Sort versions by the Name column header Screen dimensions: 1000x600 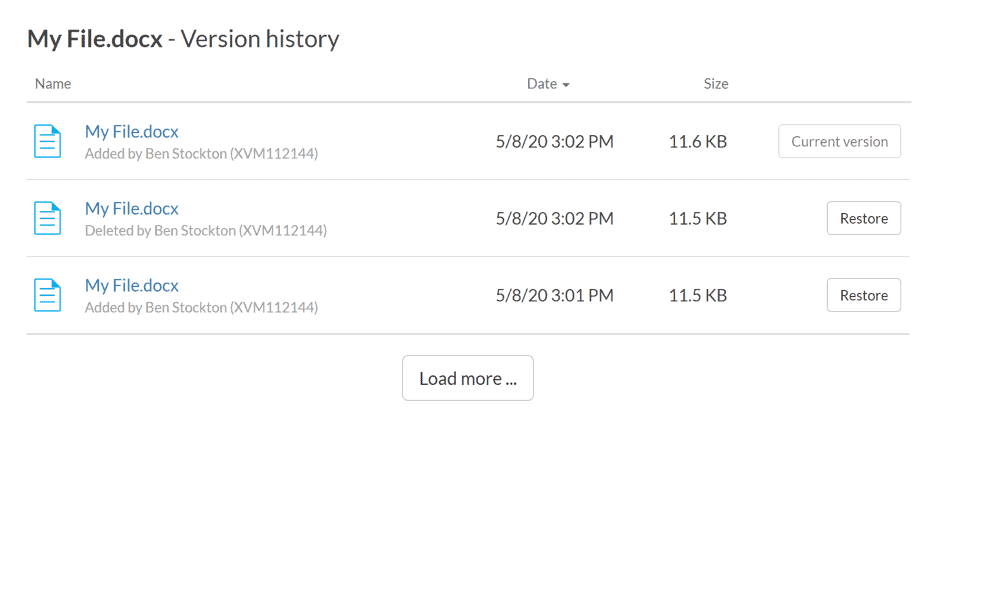point(53,84)
